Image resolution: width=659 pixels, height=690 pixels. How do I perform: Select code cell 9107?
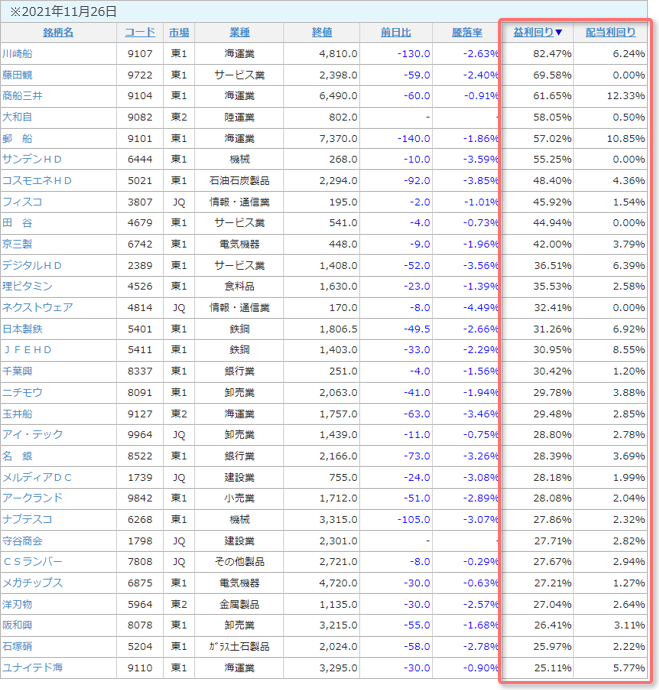point(140,54)
